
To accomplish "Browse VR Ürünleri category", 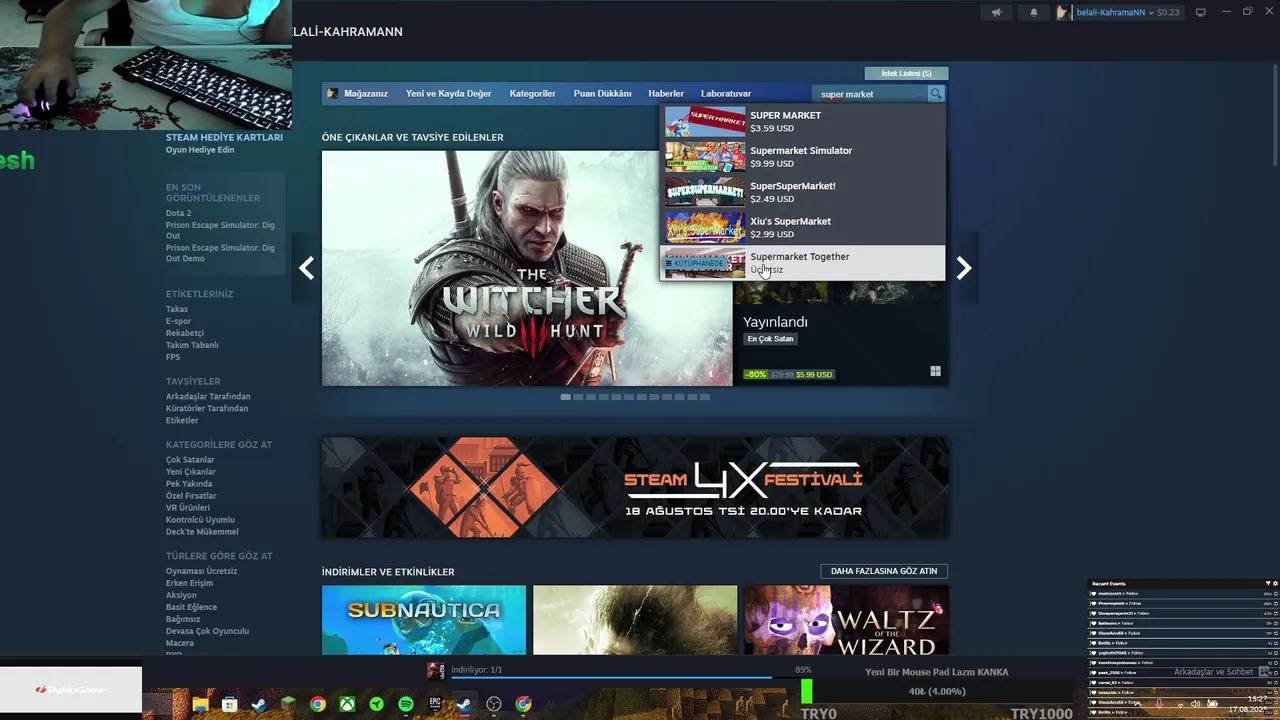I will (188, 508).
